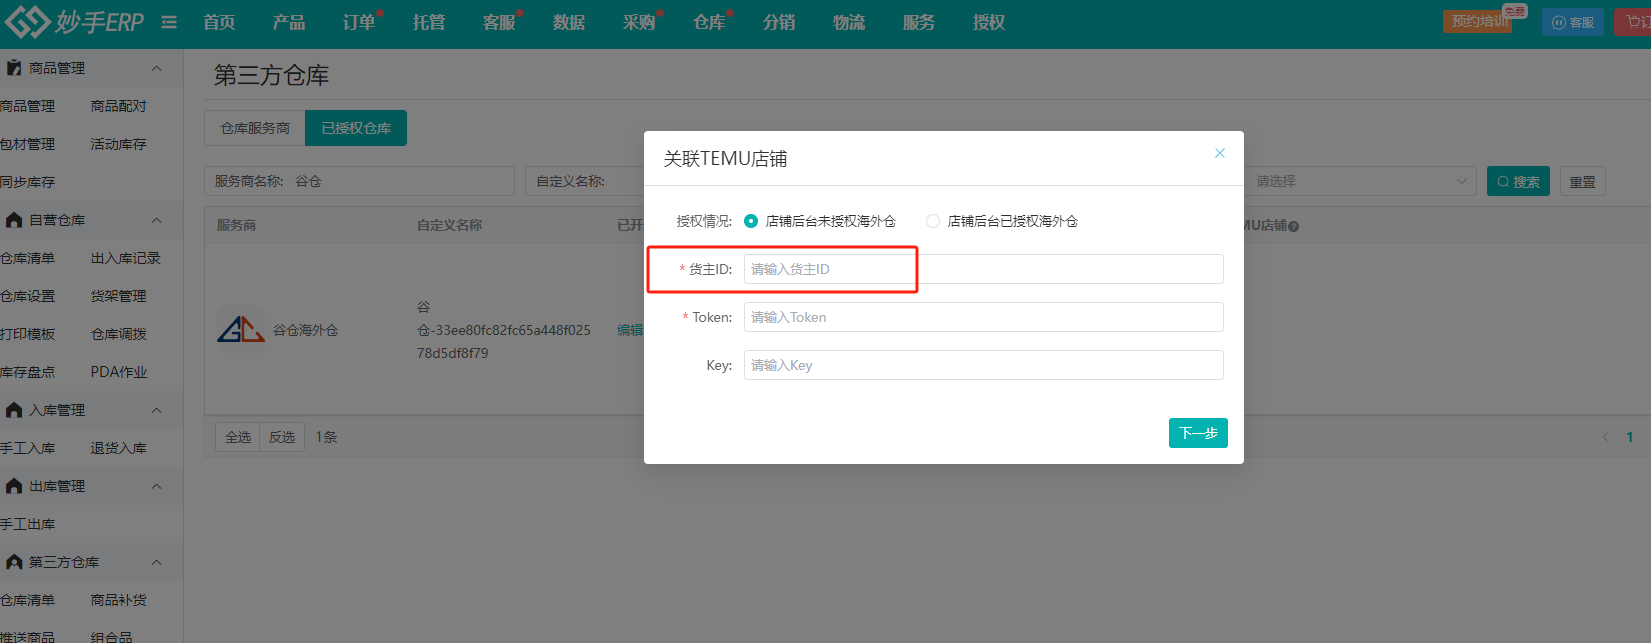Image resolution: width=1651 pixels, height=643 pixels.
Task: Click page number 1 in pagination
Action: tap(1630, 437)
